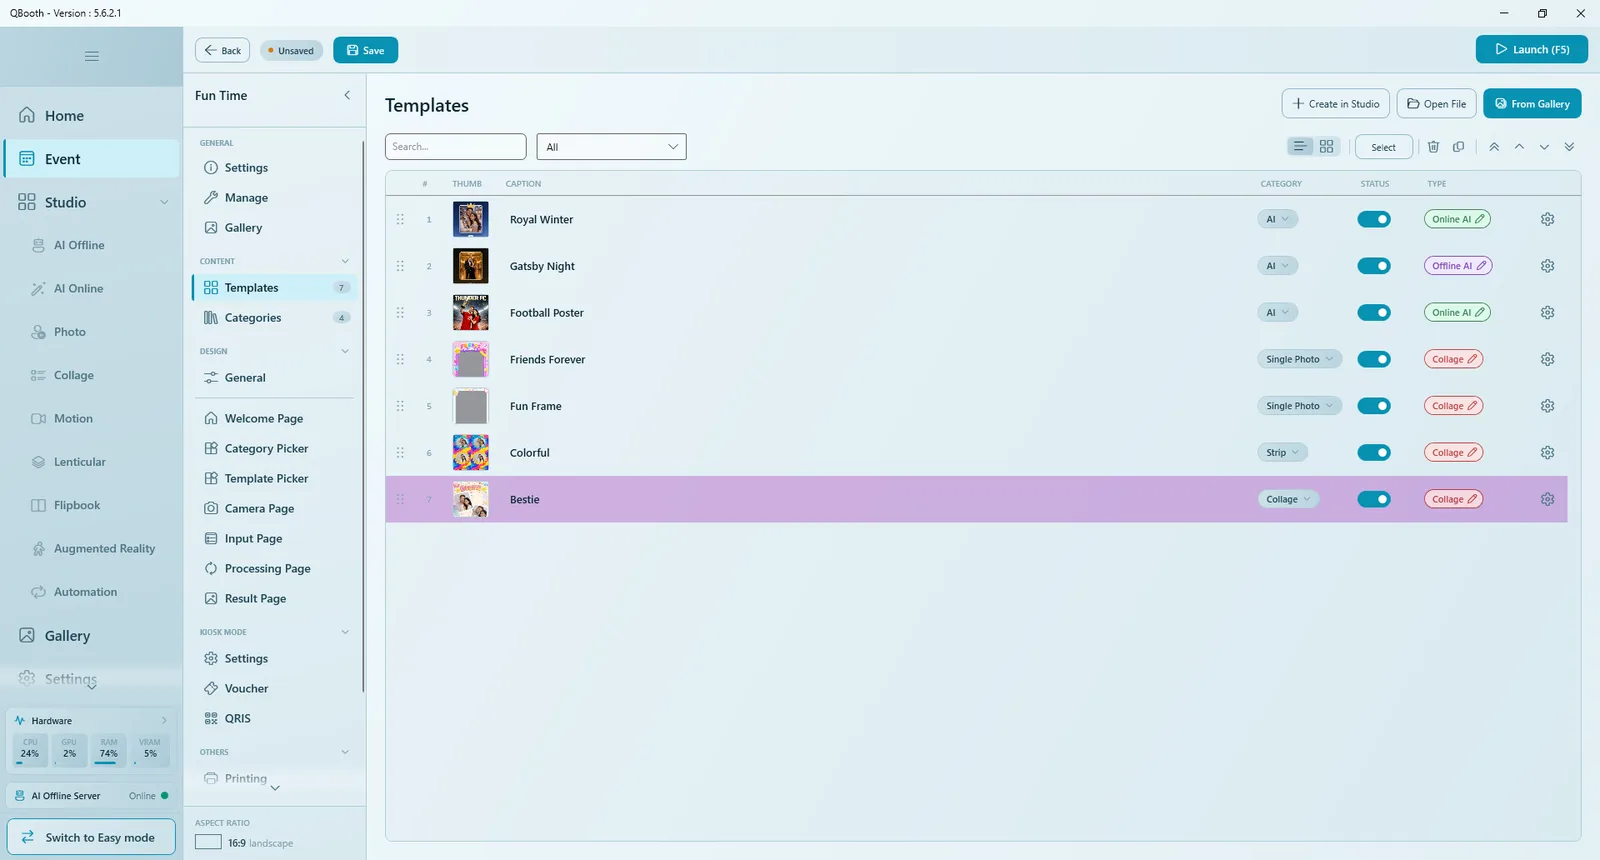Viewport: 1600px width, 860px height.
Task: Collapse the Fun Time side panel
Action: point(347,96)
